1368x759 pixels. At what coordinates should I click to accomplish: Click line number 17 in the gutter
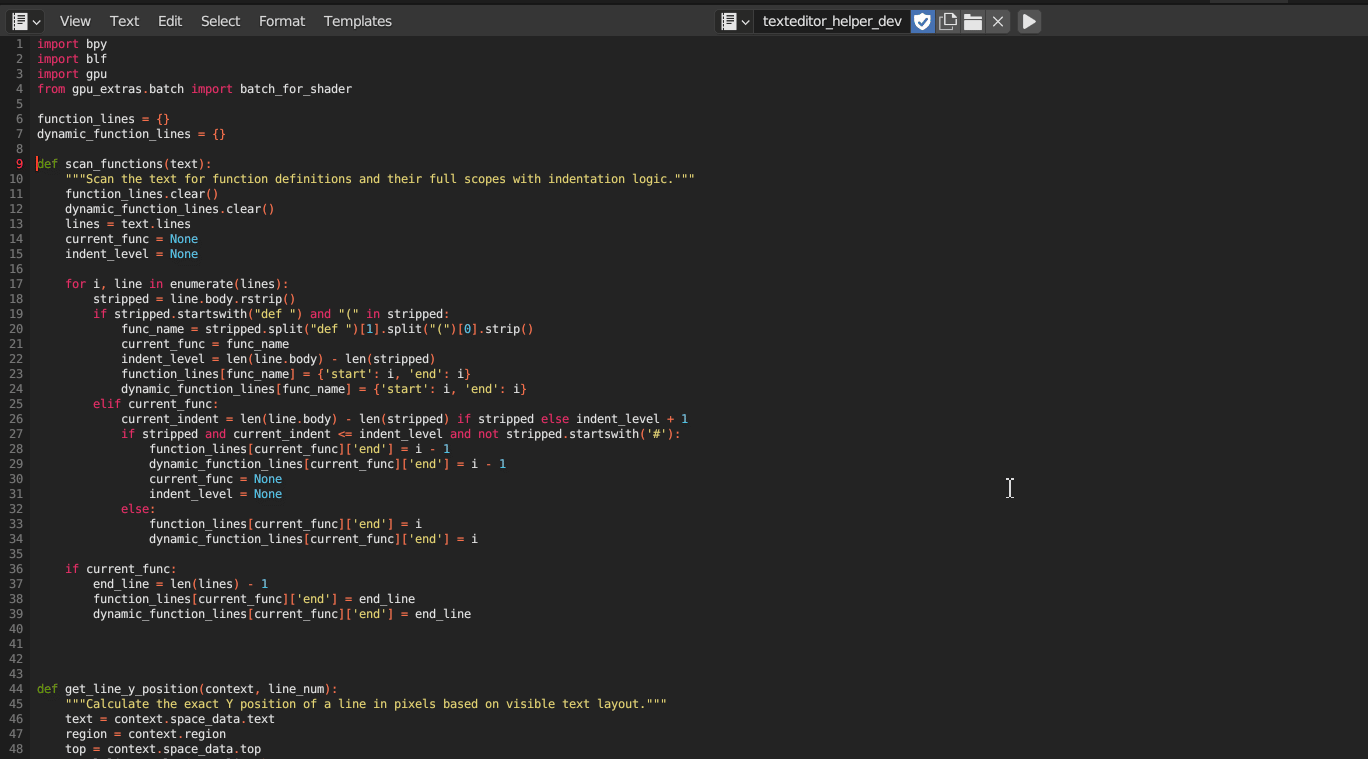[16, 284]
